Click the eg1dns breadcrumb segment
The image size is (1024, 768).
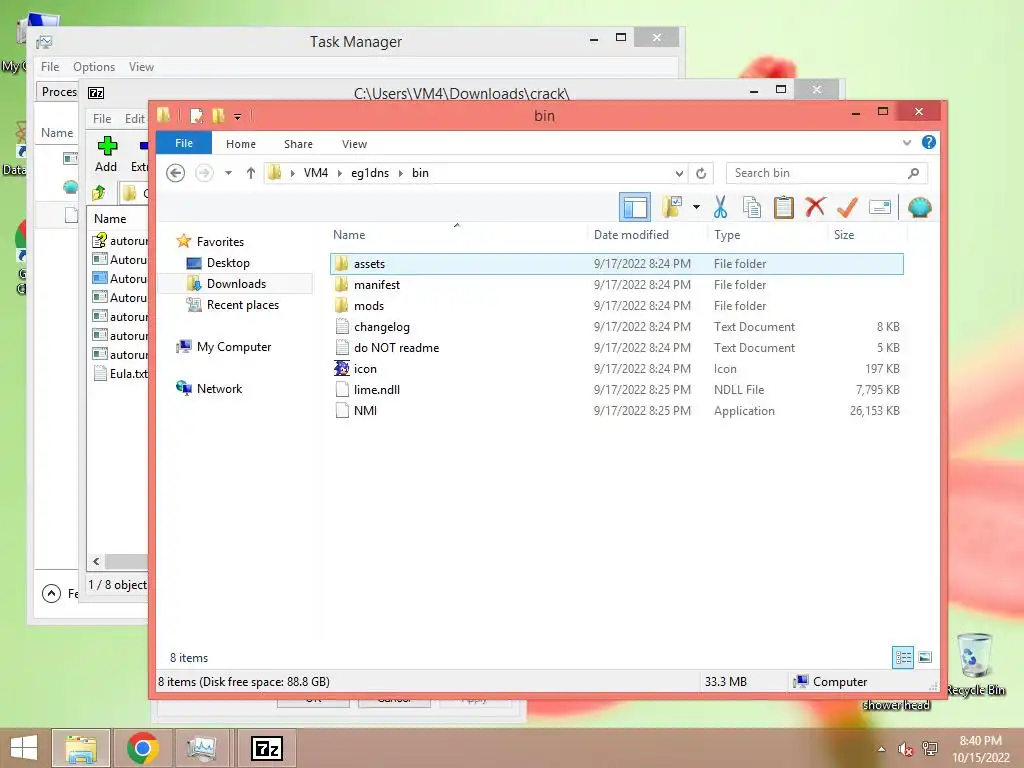tap(370, 173)
